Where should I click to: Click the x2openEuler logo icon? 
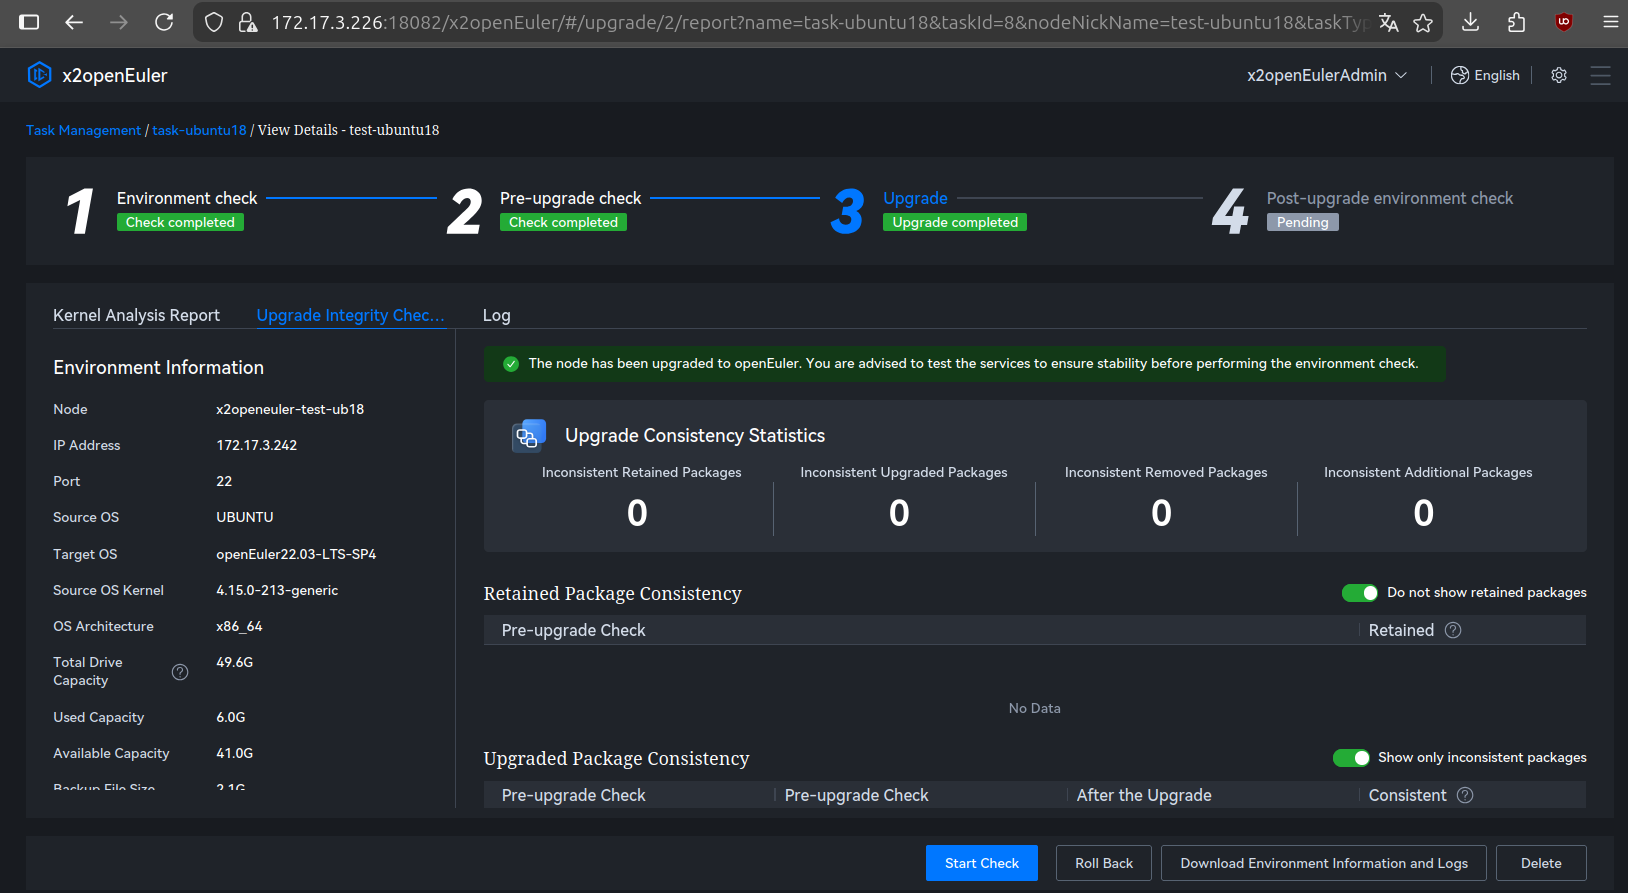coord(39,75)
